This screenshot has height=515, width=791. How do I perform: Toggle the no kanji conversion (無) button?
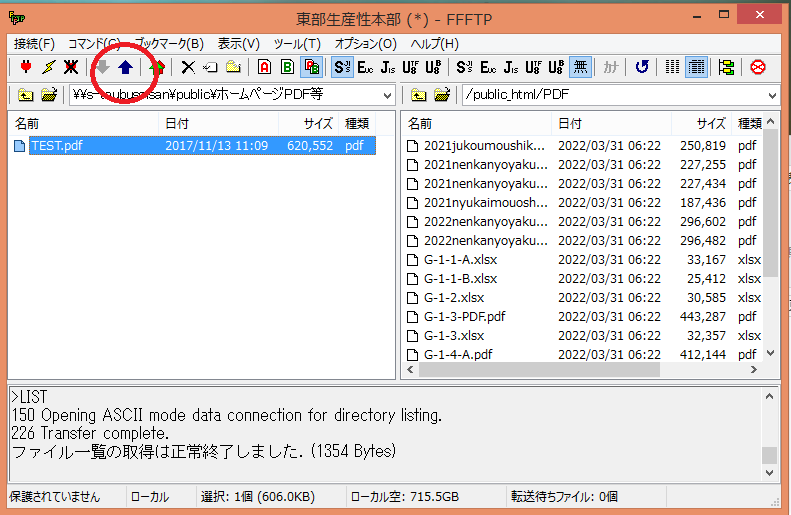(580, 67)
